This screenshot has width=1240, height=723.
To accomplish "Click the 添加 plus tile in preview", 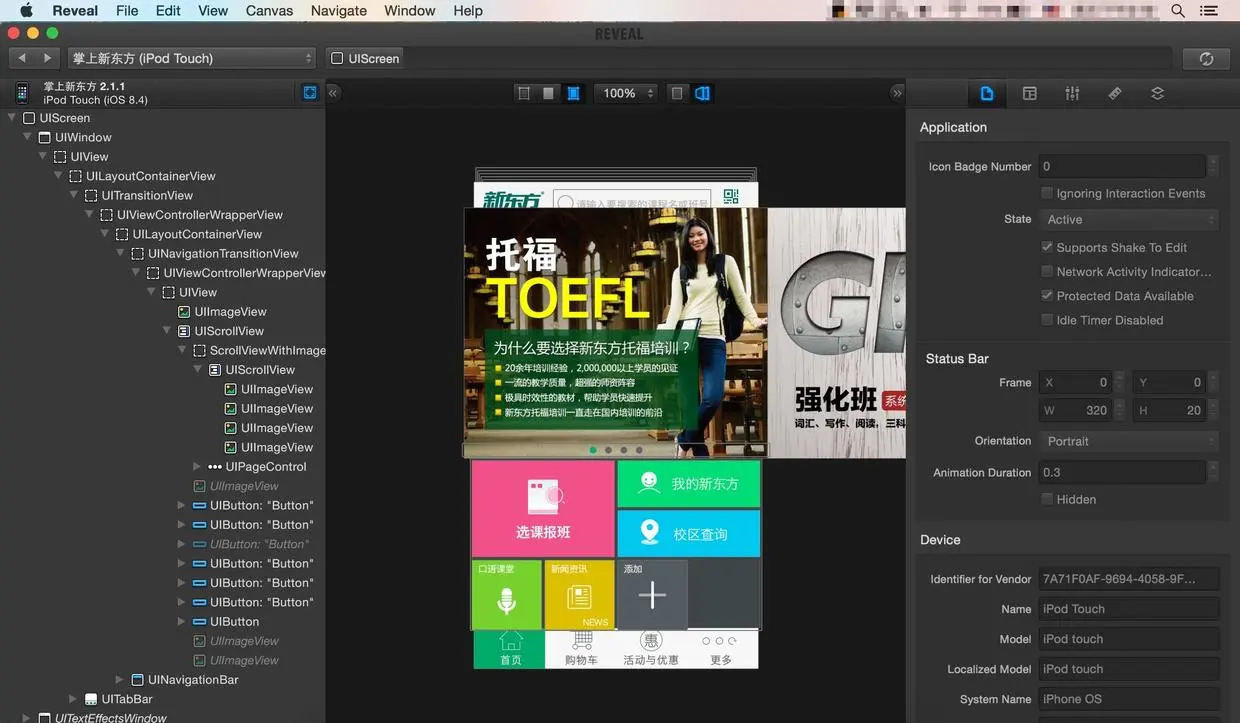I will coord(652,594).
